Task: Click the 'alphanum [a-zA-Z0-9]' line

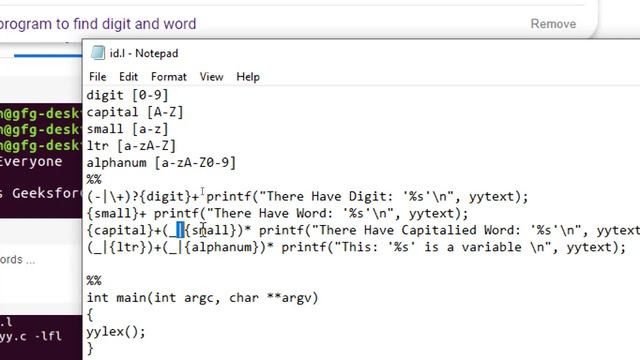Action: [161, 163]
